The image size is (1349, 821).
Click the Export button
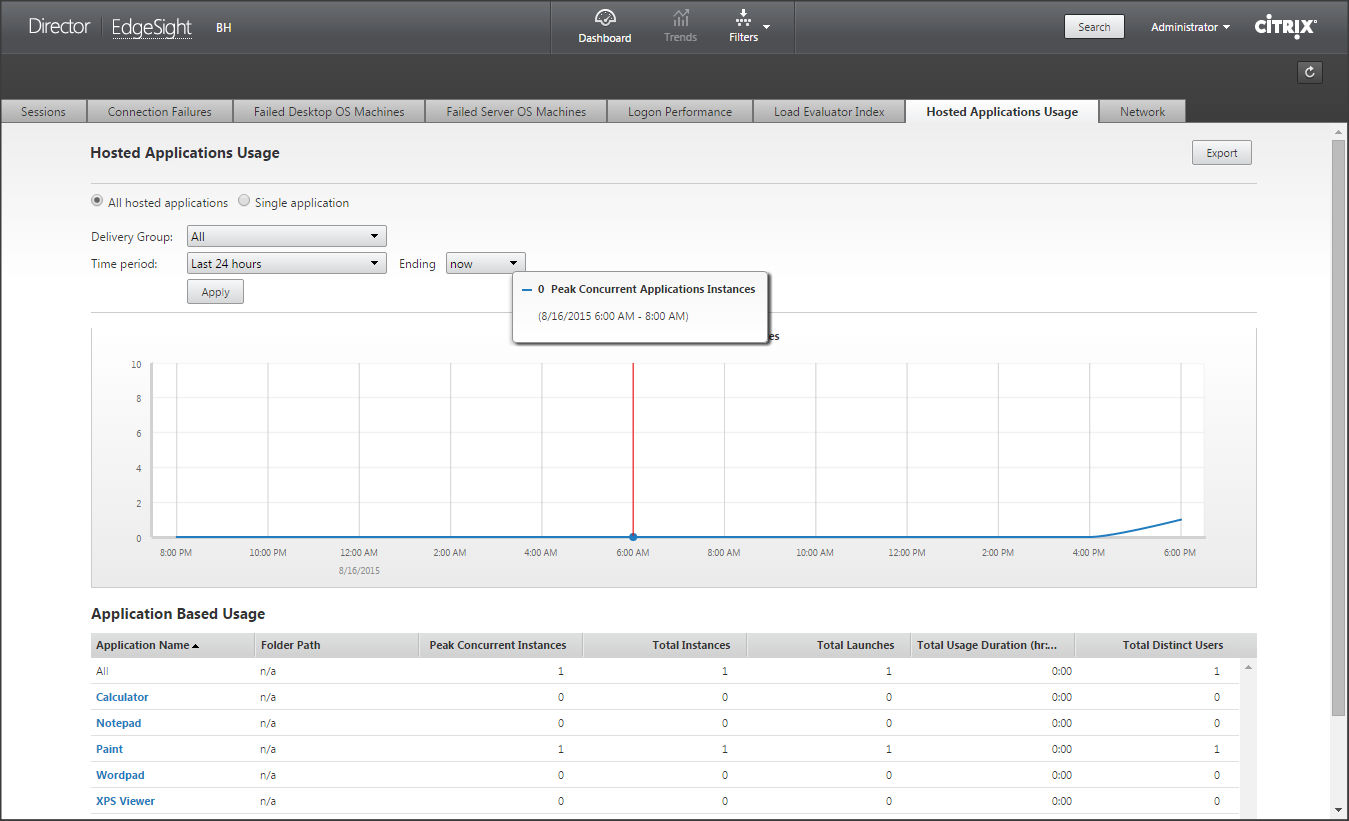1221,153
